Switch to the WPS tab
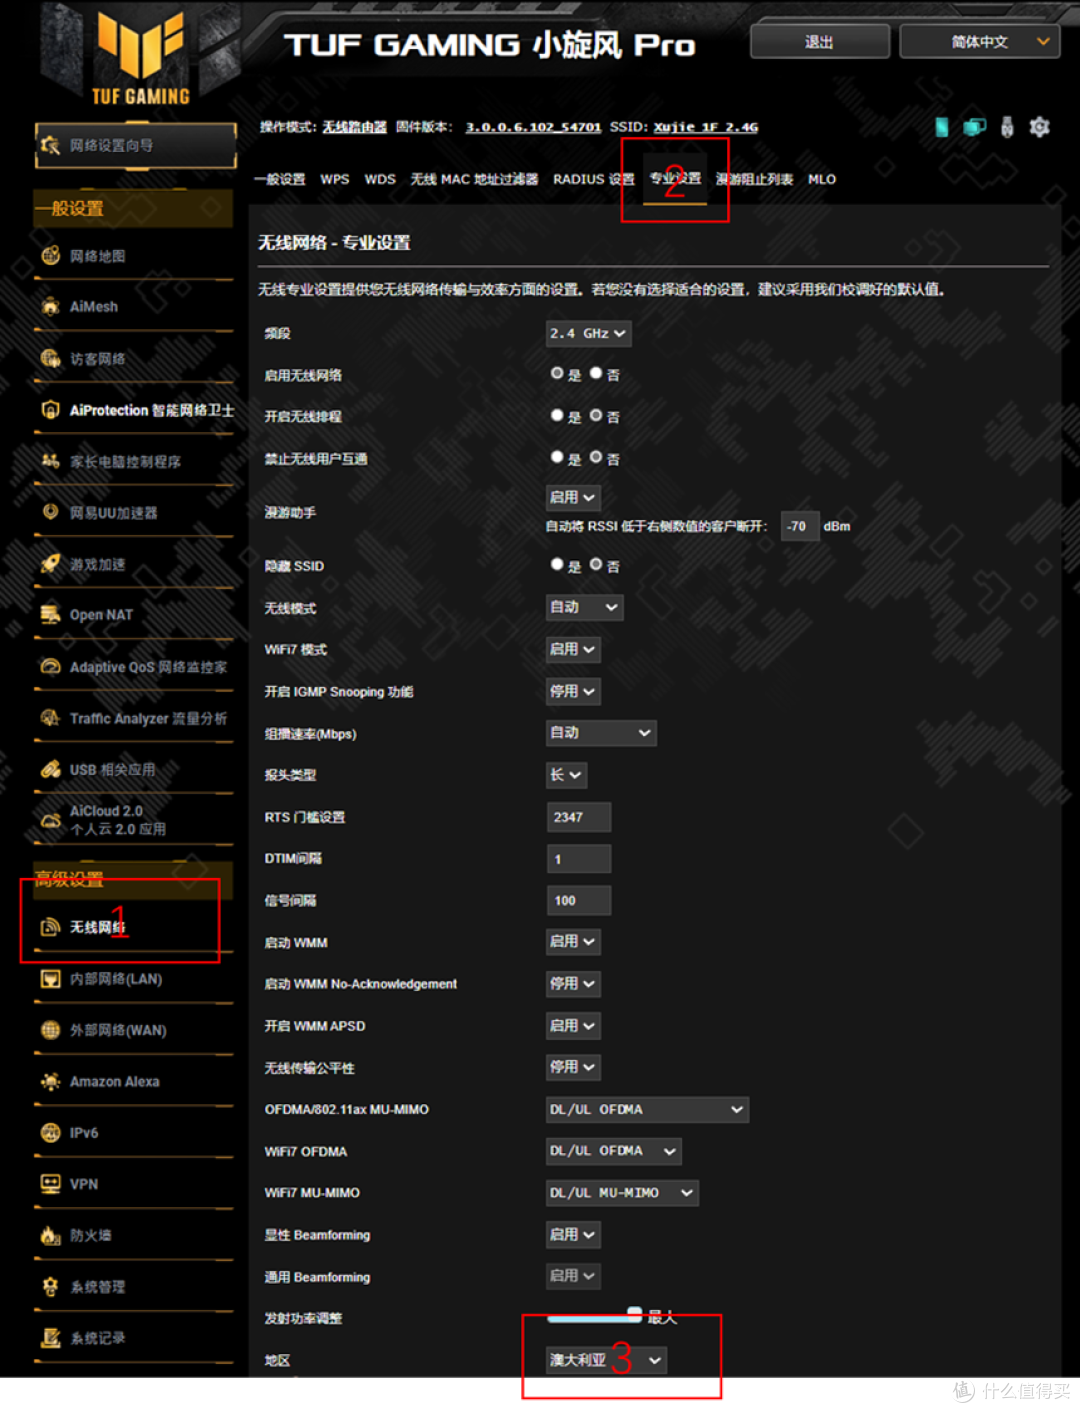The width and height of the screenshot is (1080, 1413). 335,179
